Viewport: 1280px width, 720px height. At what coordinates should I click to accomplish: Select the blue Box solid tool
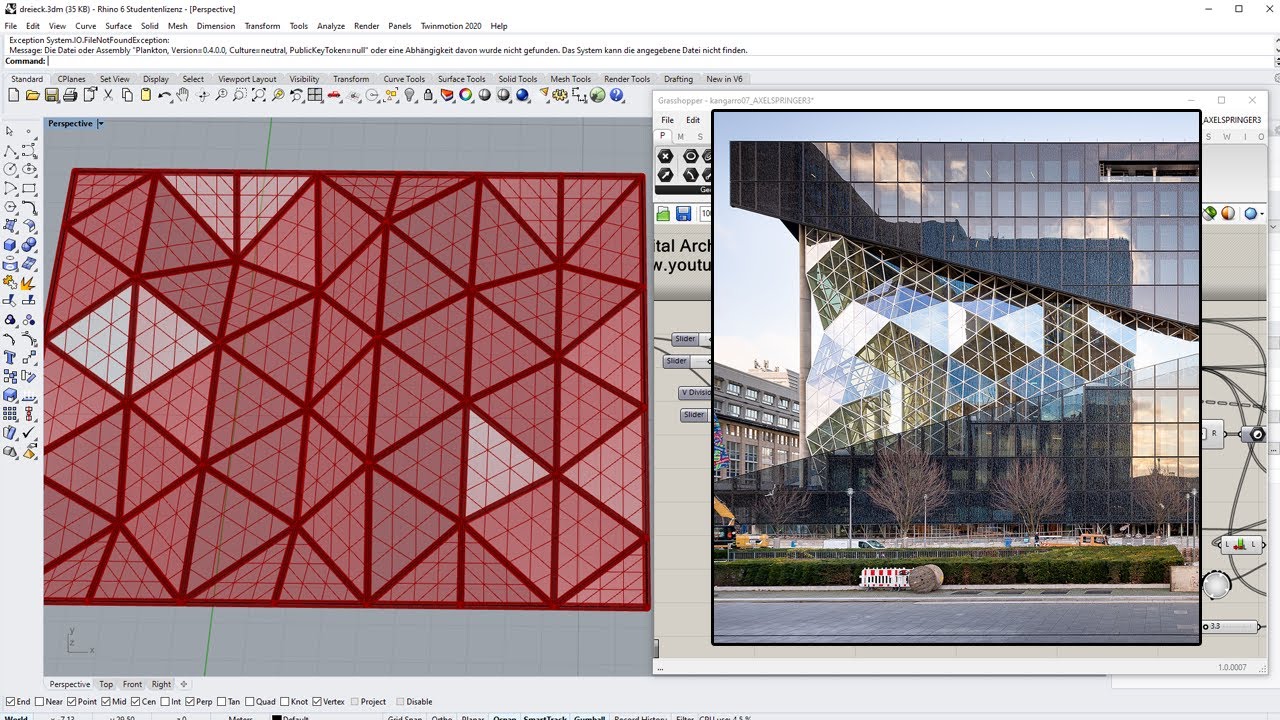pyautogui.click(x=10, y=245)
